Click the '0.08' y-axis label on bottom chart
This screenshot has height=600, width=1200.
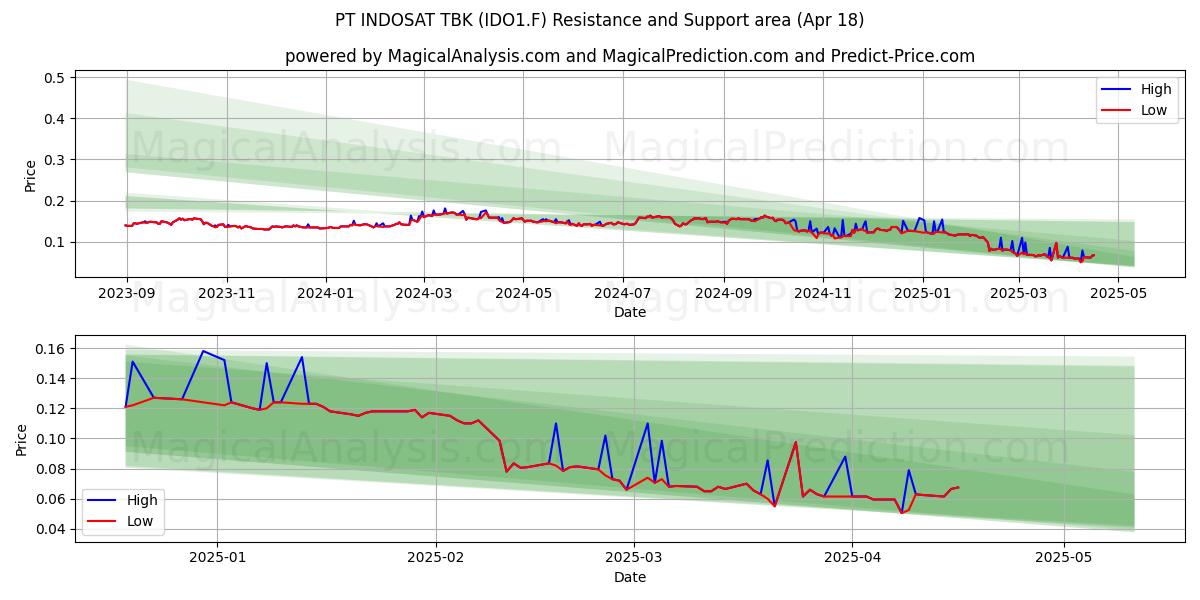click(x=51, y=469)
